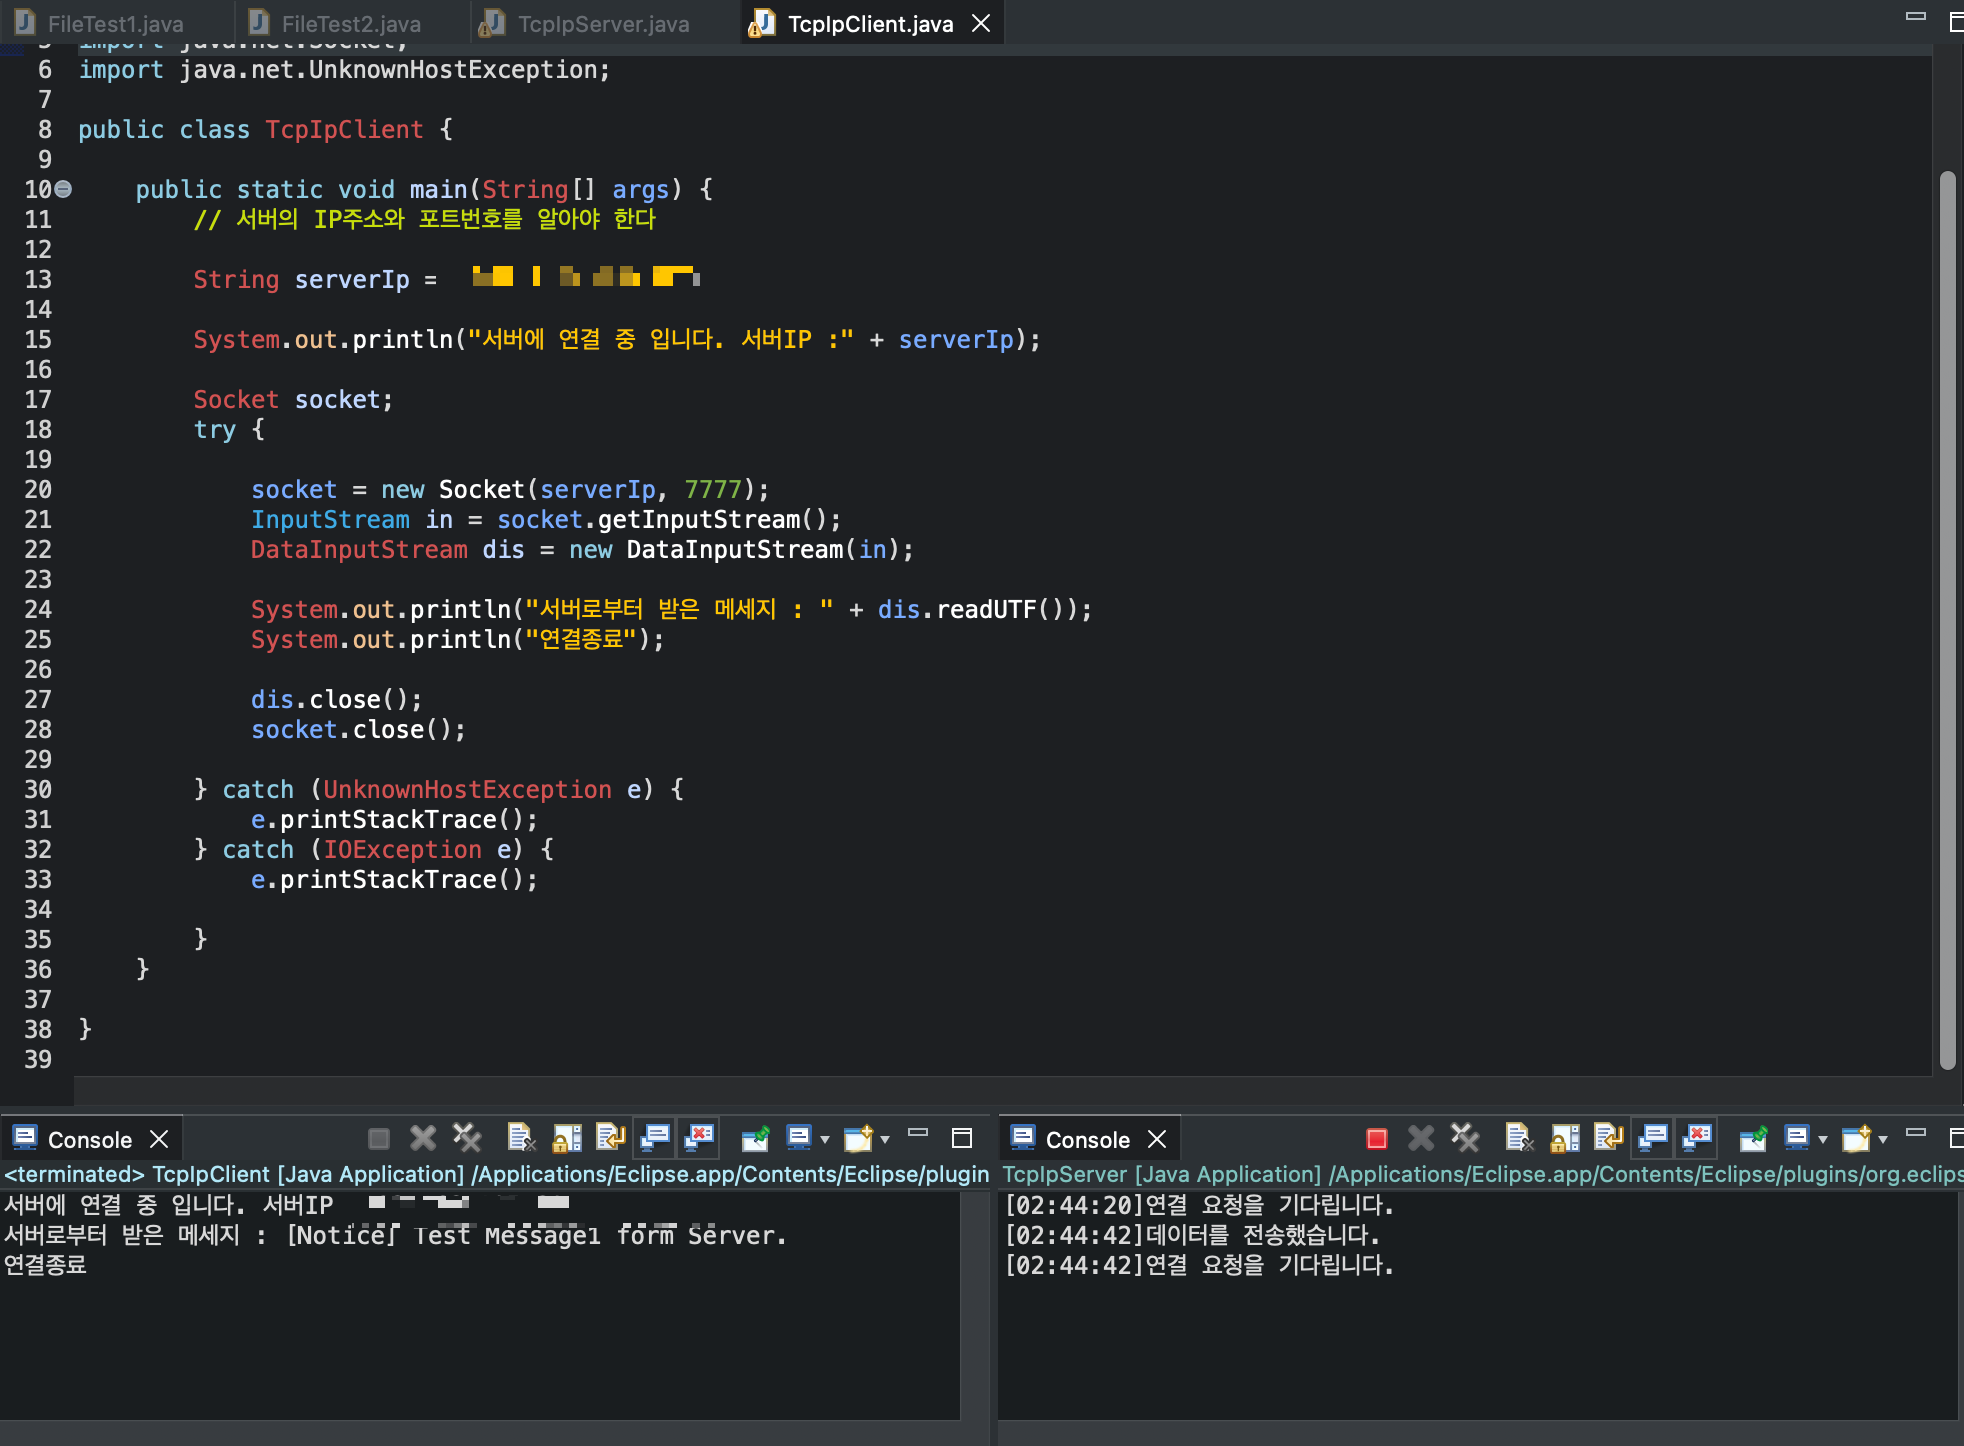Switch to the TcpIpServer.java tab
Image resolution: width=1964 pixels, height=1446 pixels.
(602, 24)
